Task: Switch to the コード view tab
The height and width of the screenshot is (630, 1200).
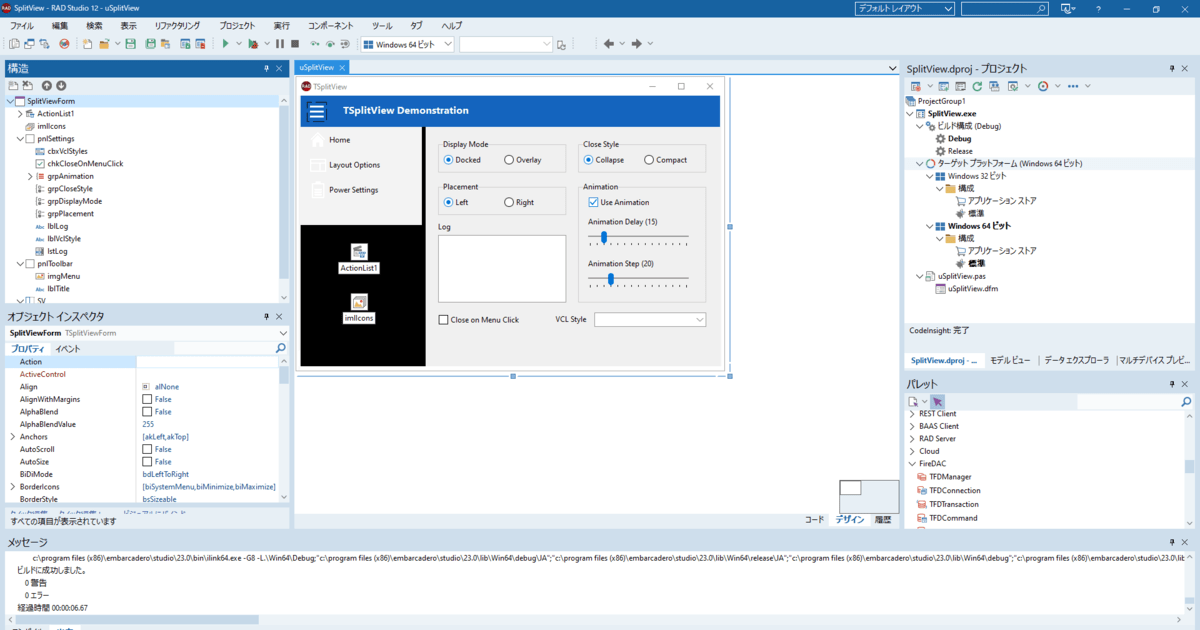Action: (x=815, y=520)
